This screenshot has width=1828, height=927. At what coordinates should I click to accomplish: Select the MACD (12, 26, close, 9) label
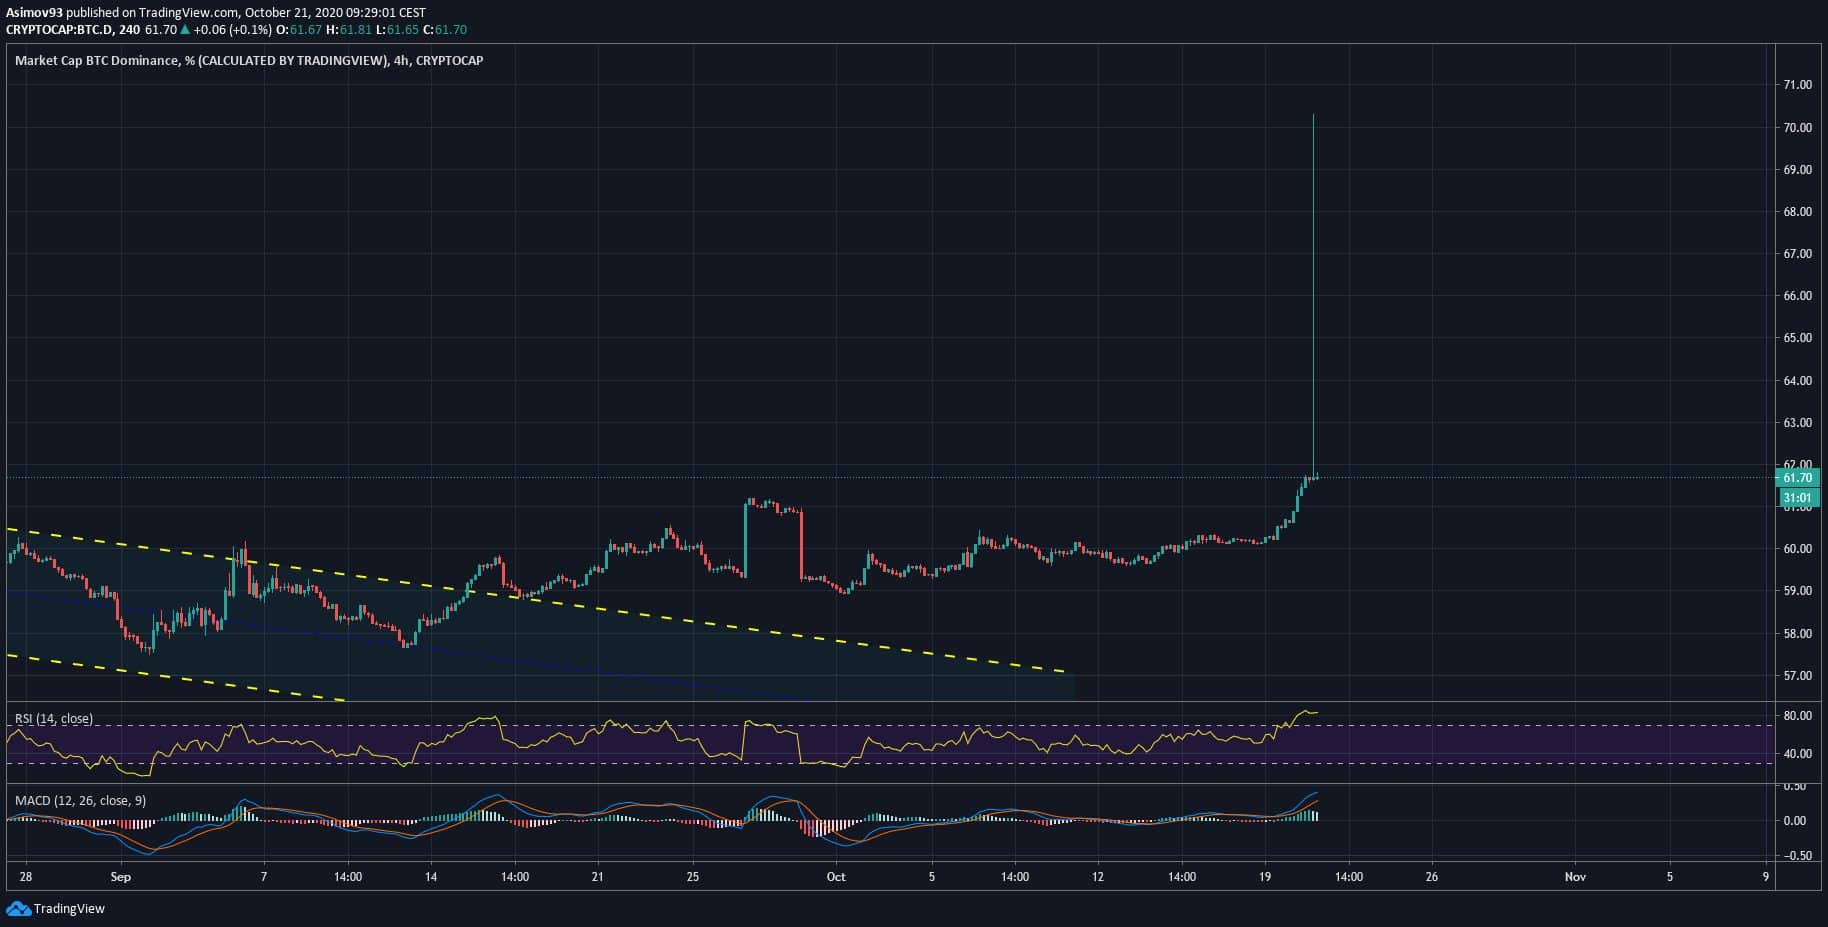[x=80, y=800]
